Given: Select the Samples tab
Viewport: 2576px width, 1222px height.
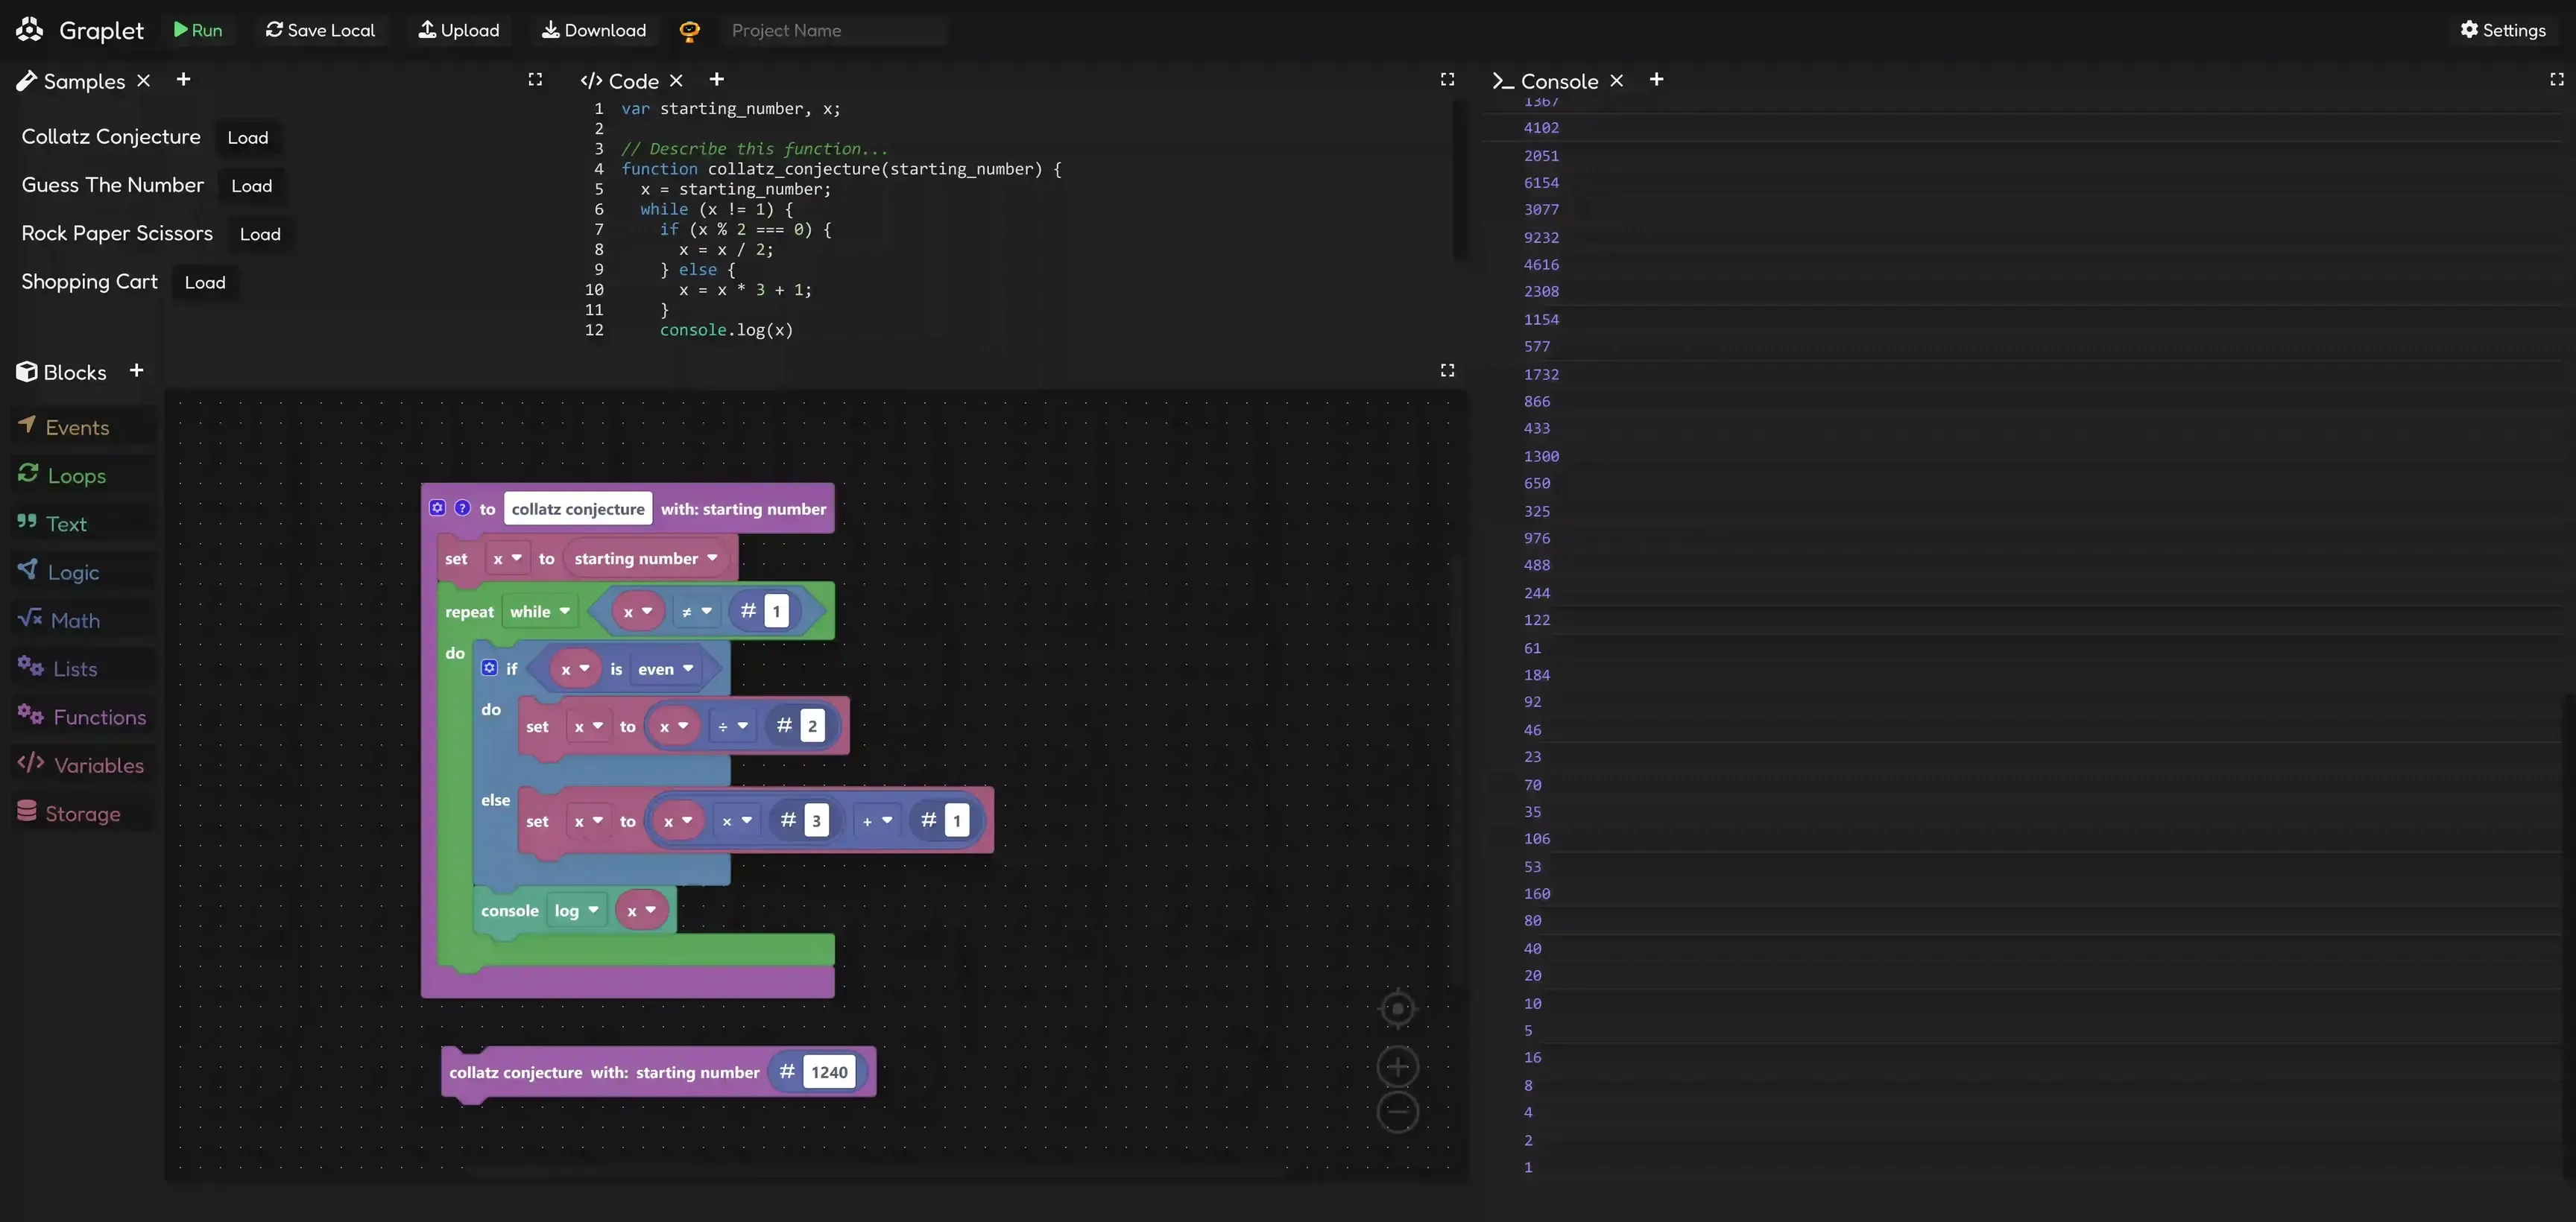Looking at the screenshot, I should point(70,81).
